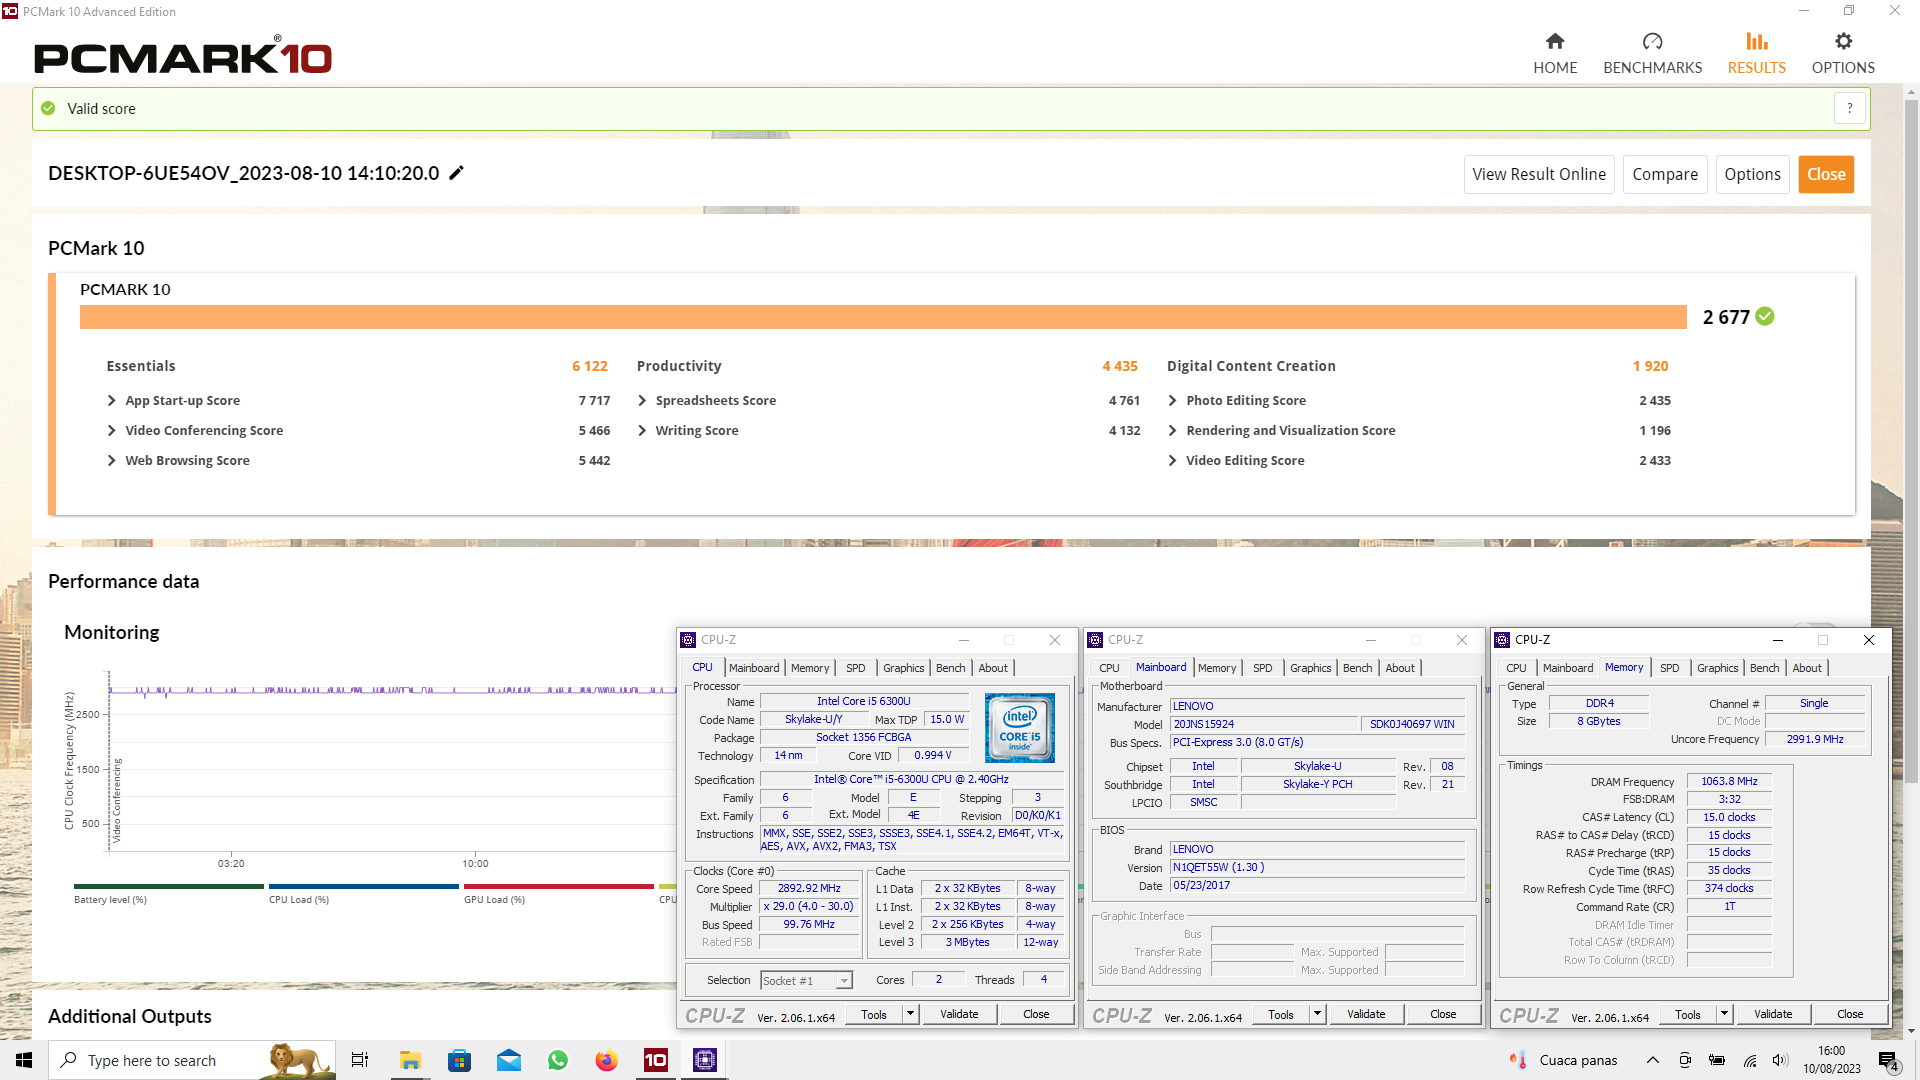1920x1080 pixels.
Task: Expand Writing Score row
Action: tap(642, 430)
